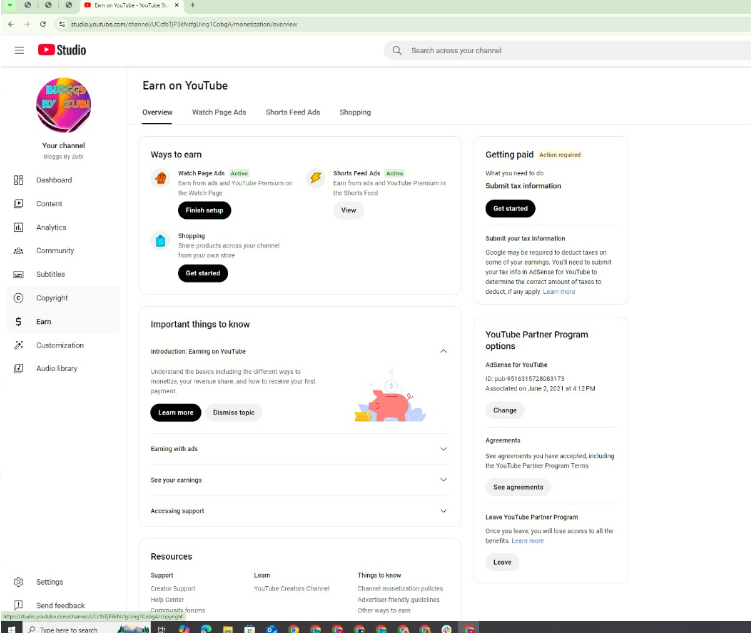Click Leave YouTube Partner Program button

tap(502, 562)
